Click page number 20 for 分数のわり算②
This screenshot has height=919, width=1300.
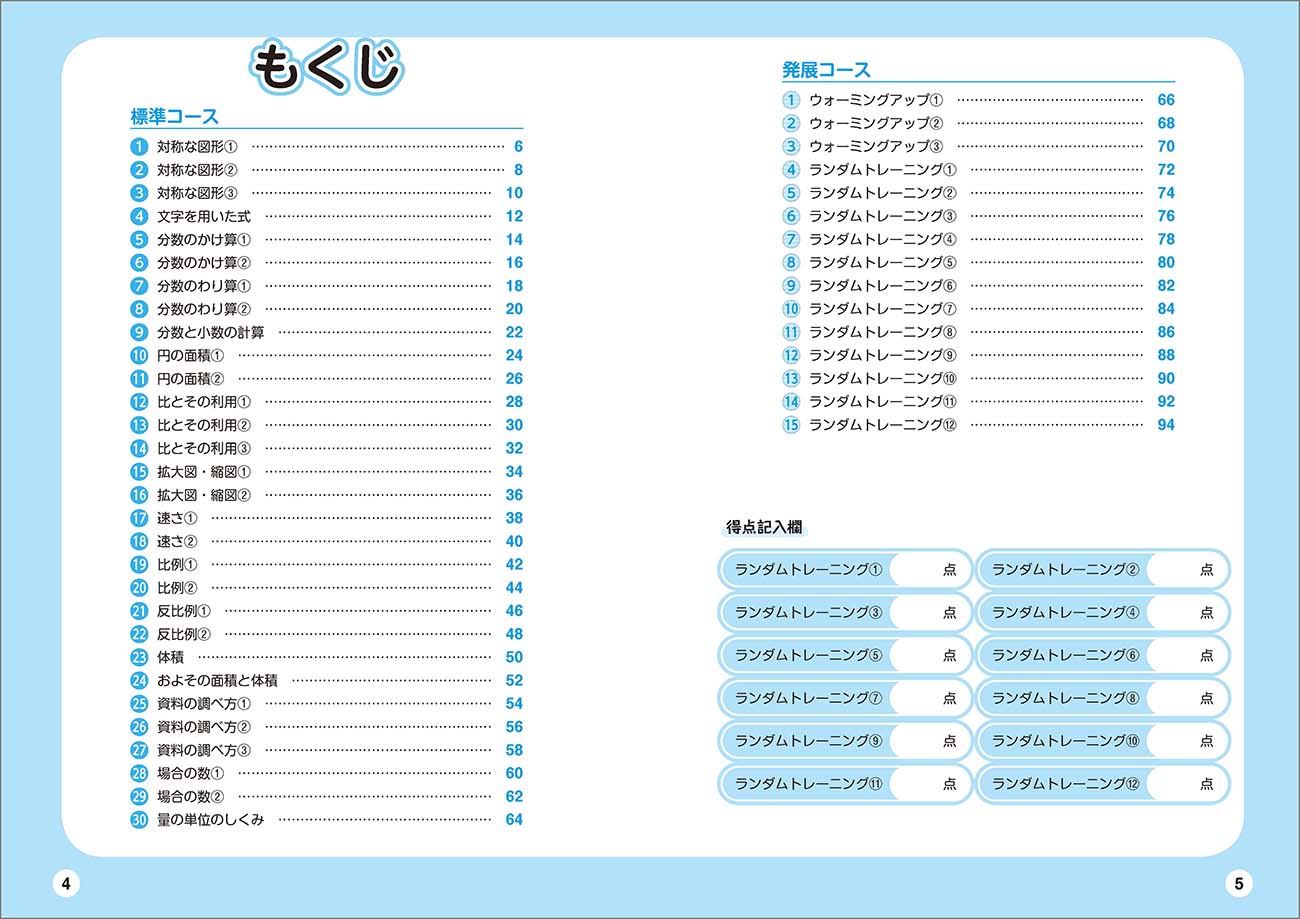(x=514, y=309)
